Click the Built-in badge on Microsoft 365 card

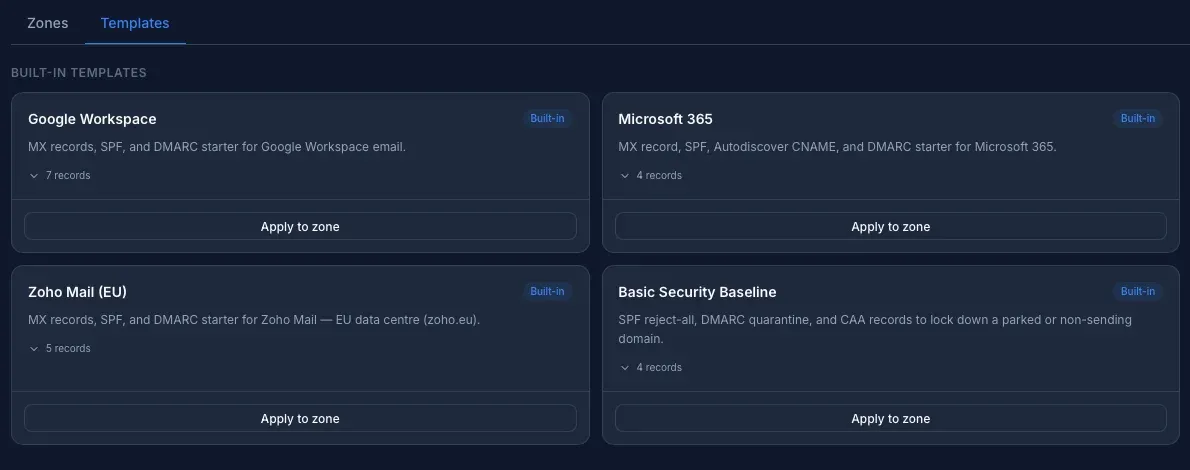tap(1138, 118)
